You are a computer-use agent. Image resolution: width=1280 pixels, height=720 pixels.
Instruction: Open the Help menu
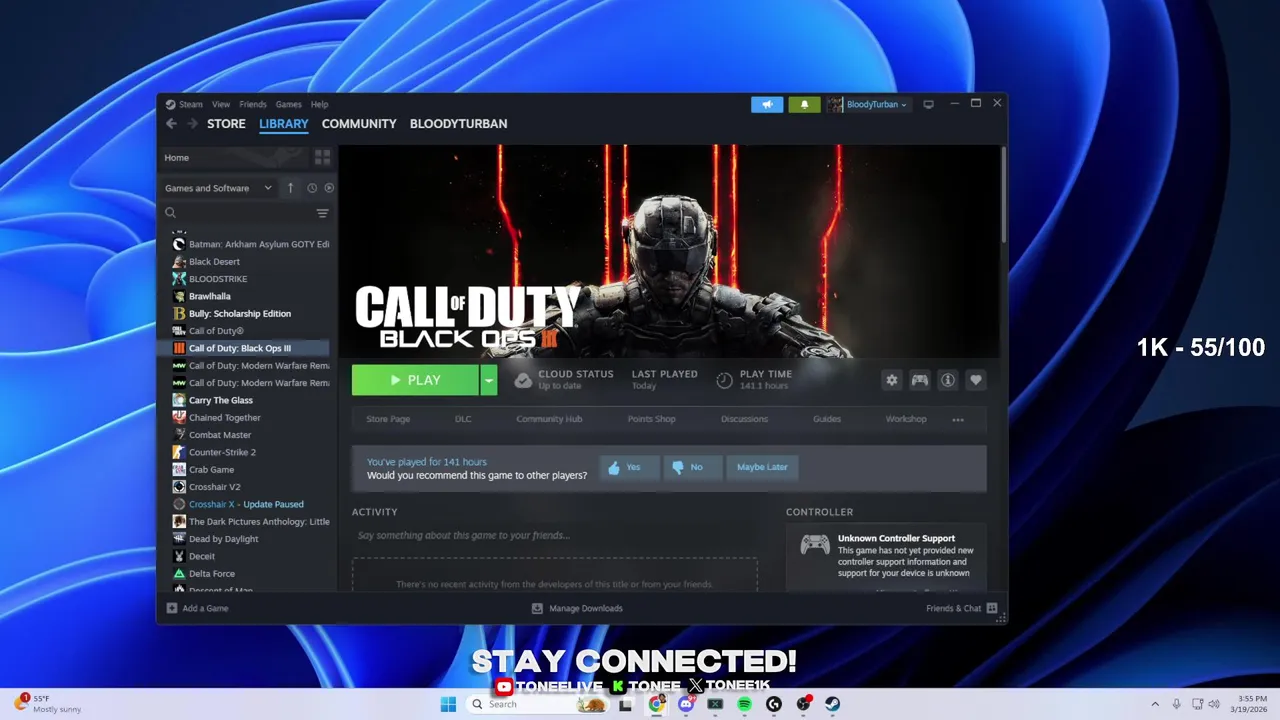coord(319,104)
